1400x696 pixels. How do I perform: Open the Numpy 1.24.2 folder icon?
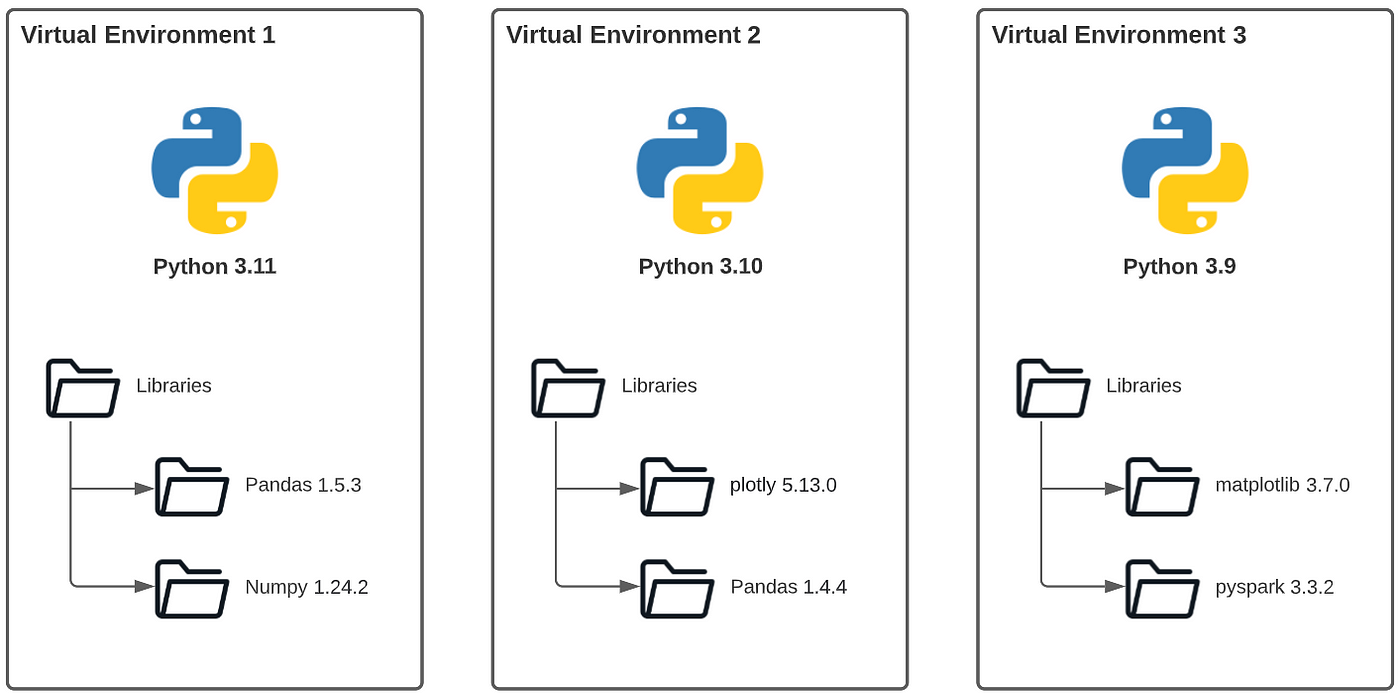tap(192, 588)
